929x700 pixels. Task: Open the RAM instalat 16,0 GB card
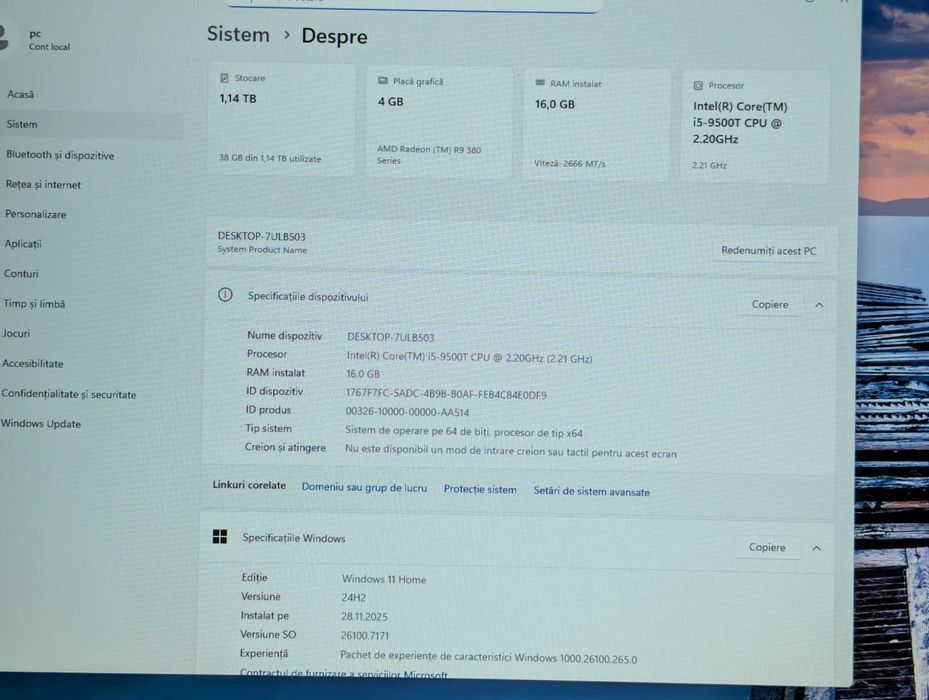tap(597, 125)
